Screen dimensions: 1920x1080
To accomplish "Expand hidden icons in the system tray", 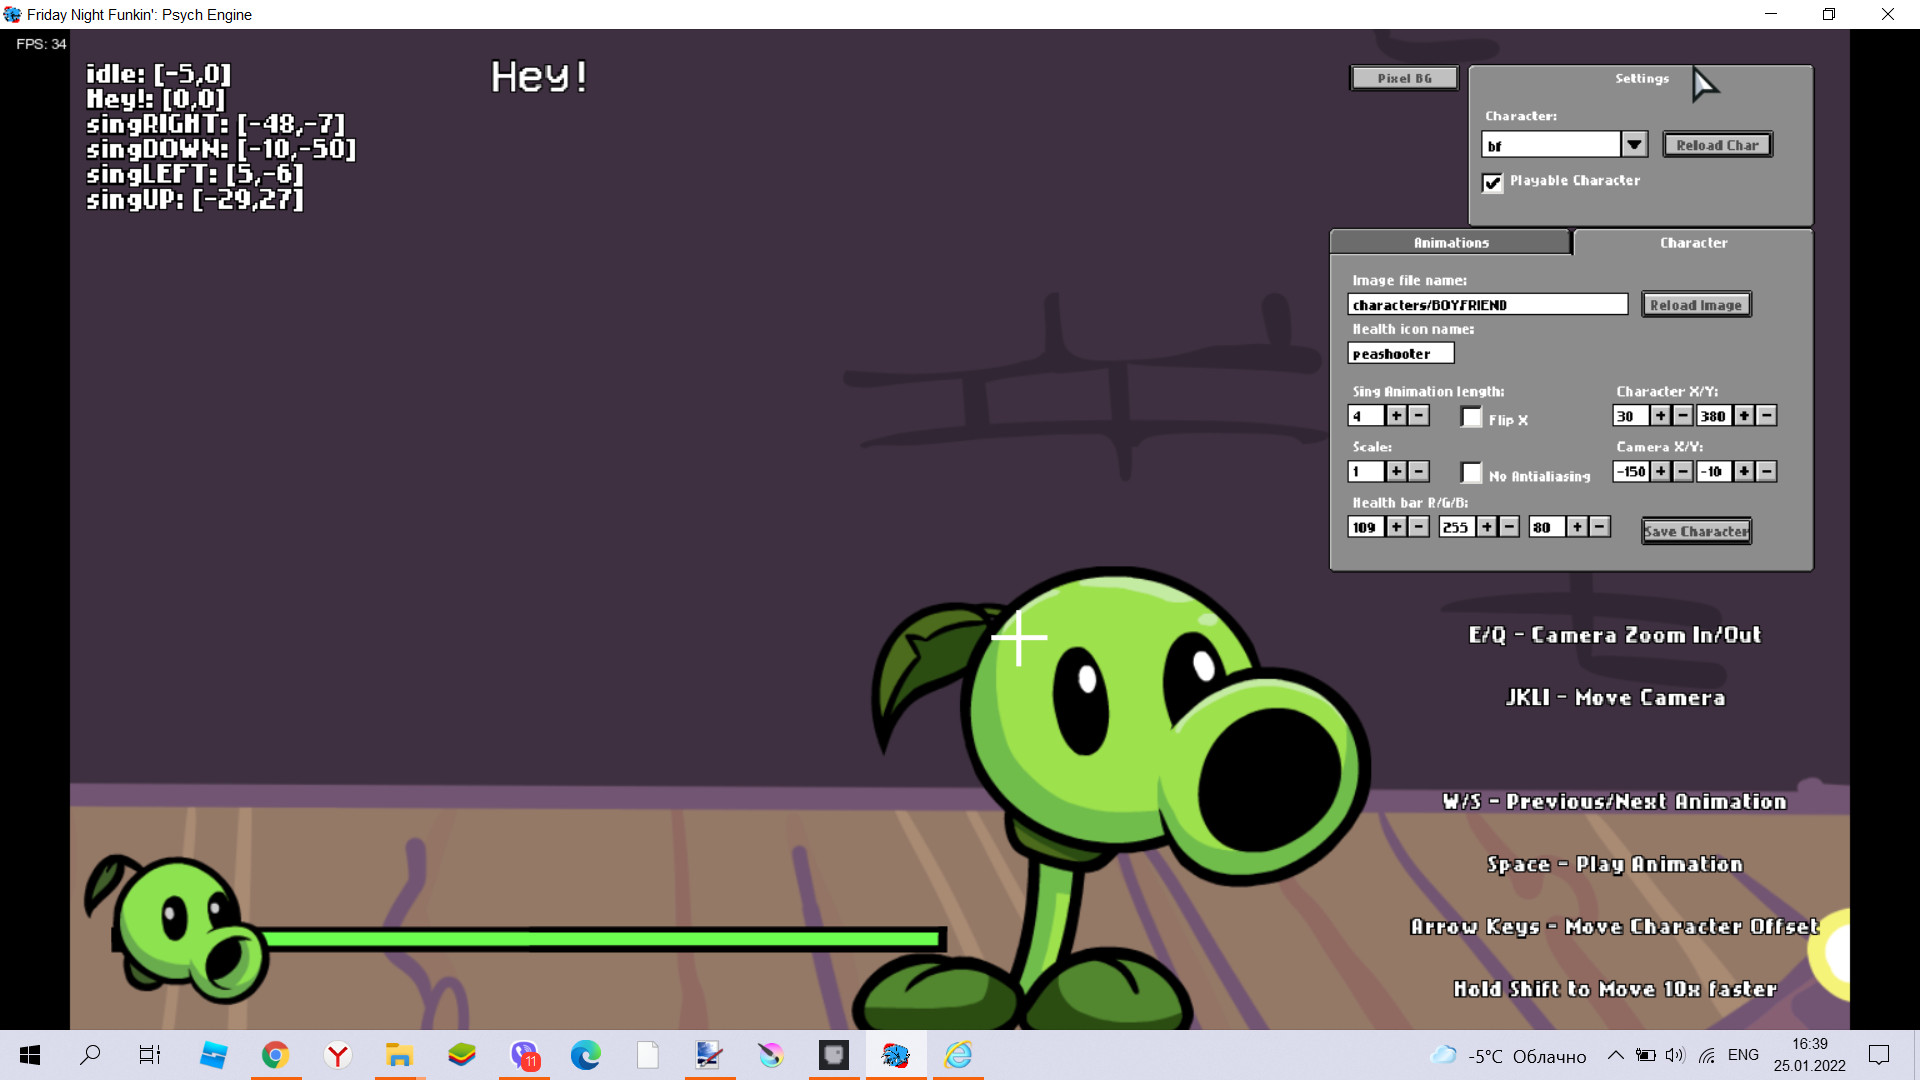I will (1616, 1054).
